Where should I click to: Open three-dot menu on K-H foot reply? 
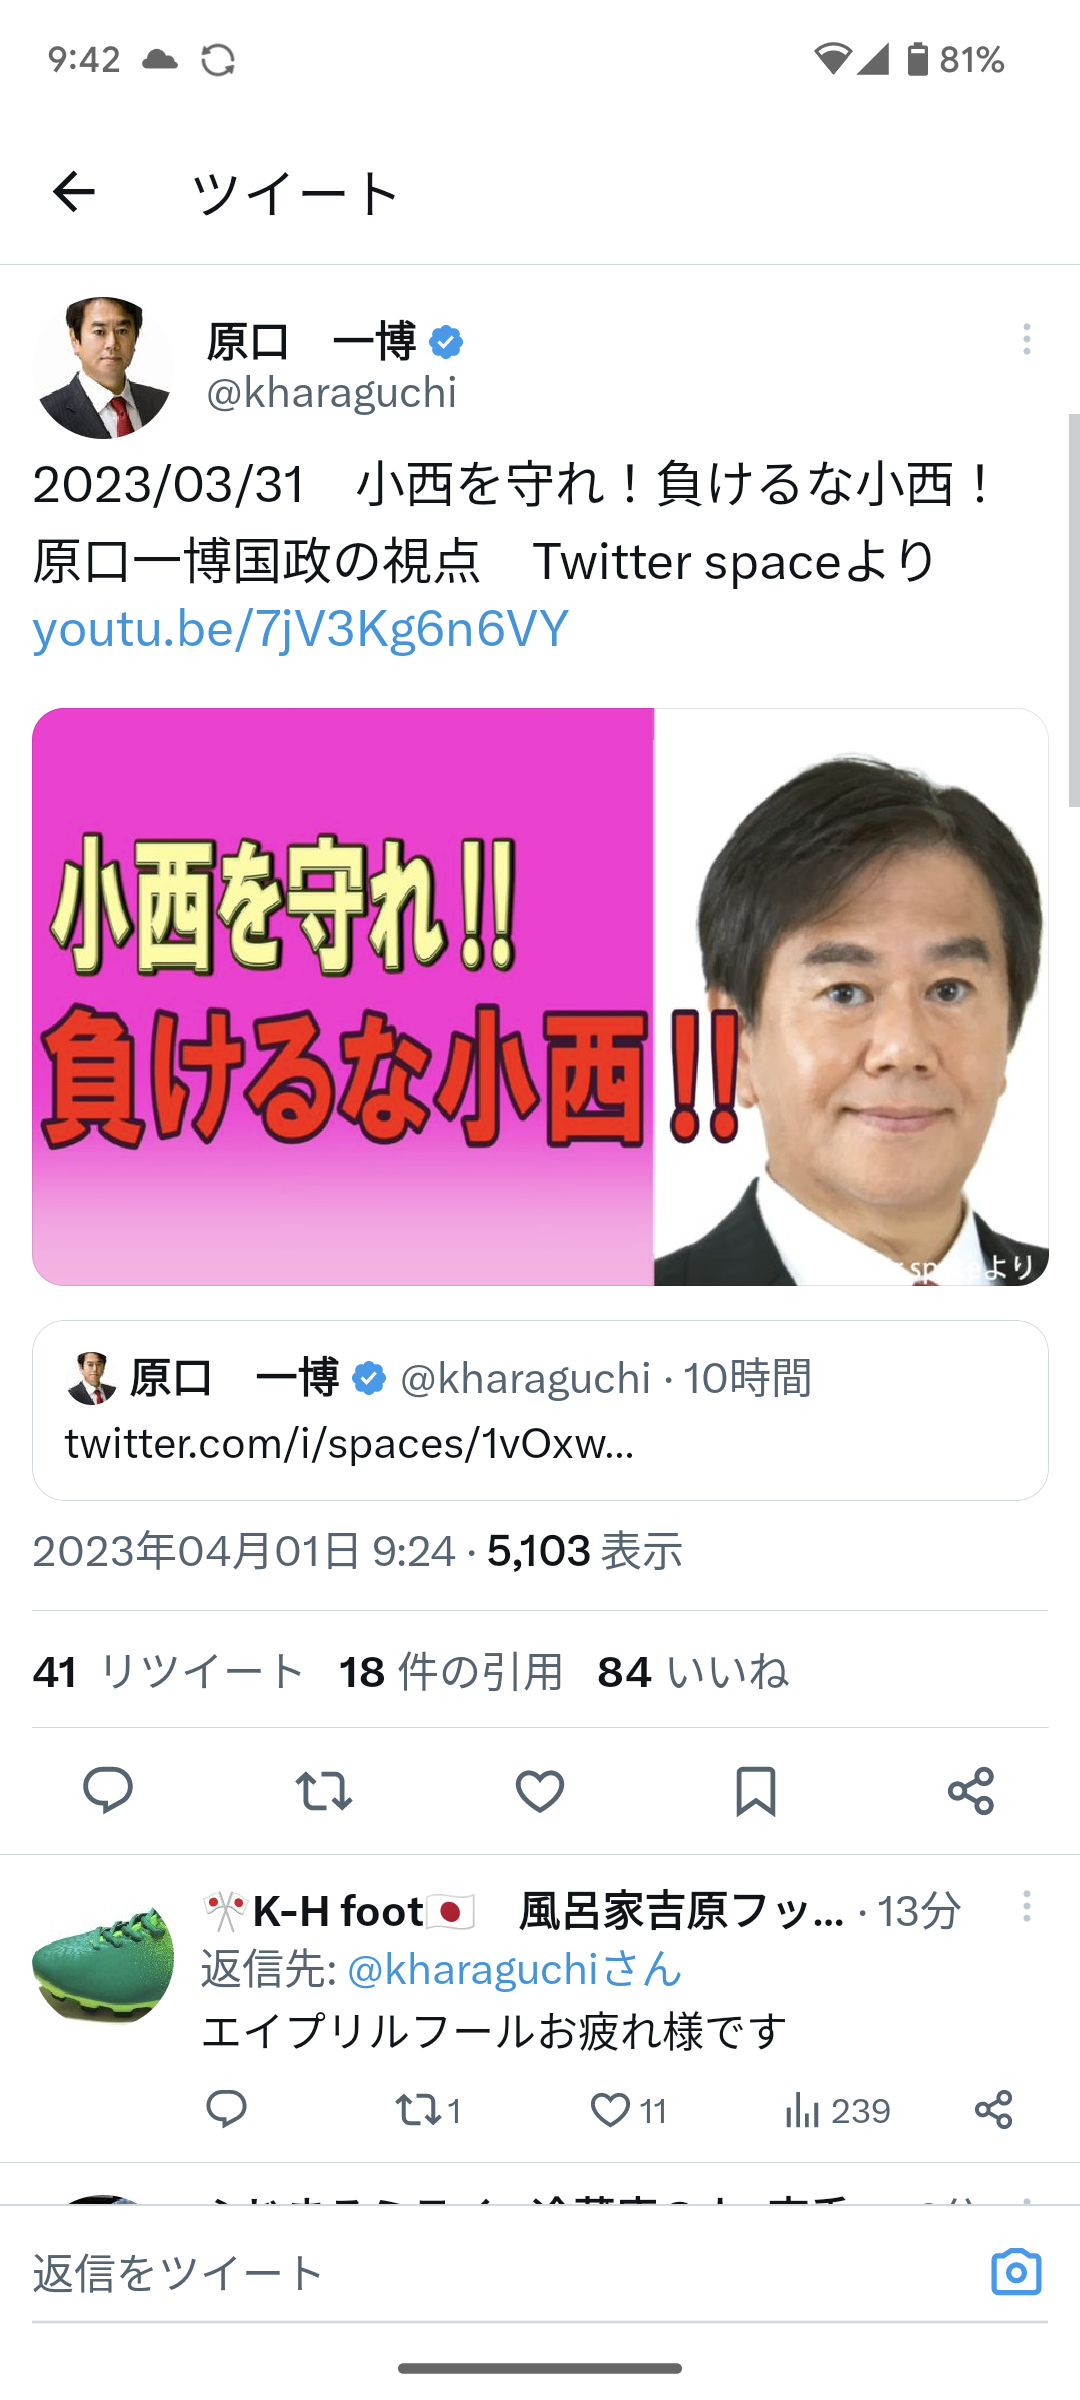1026,1907
